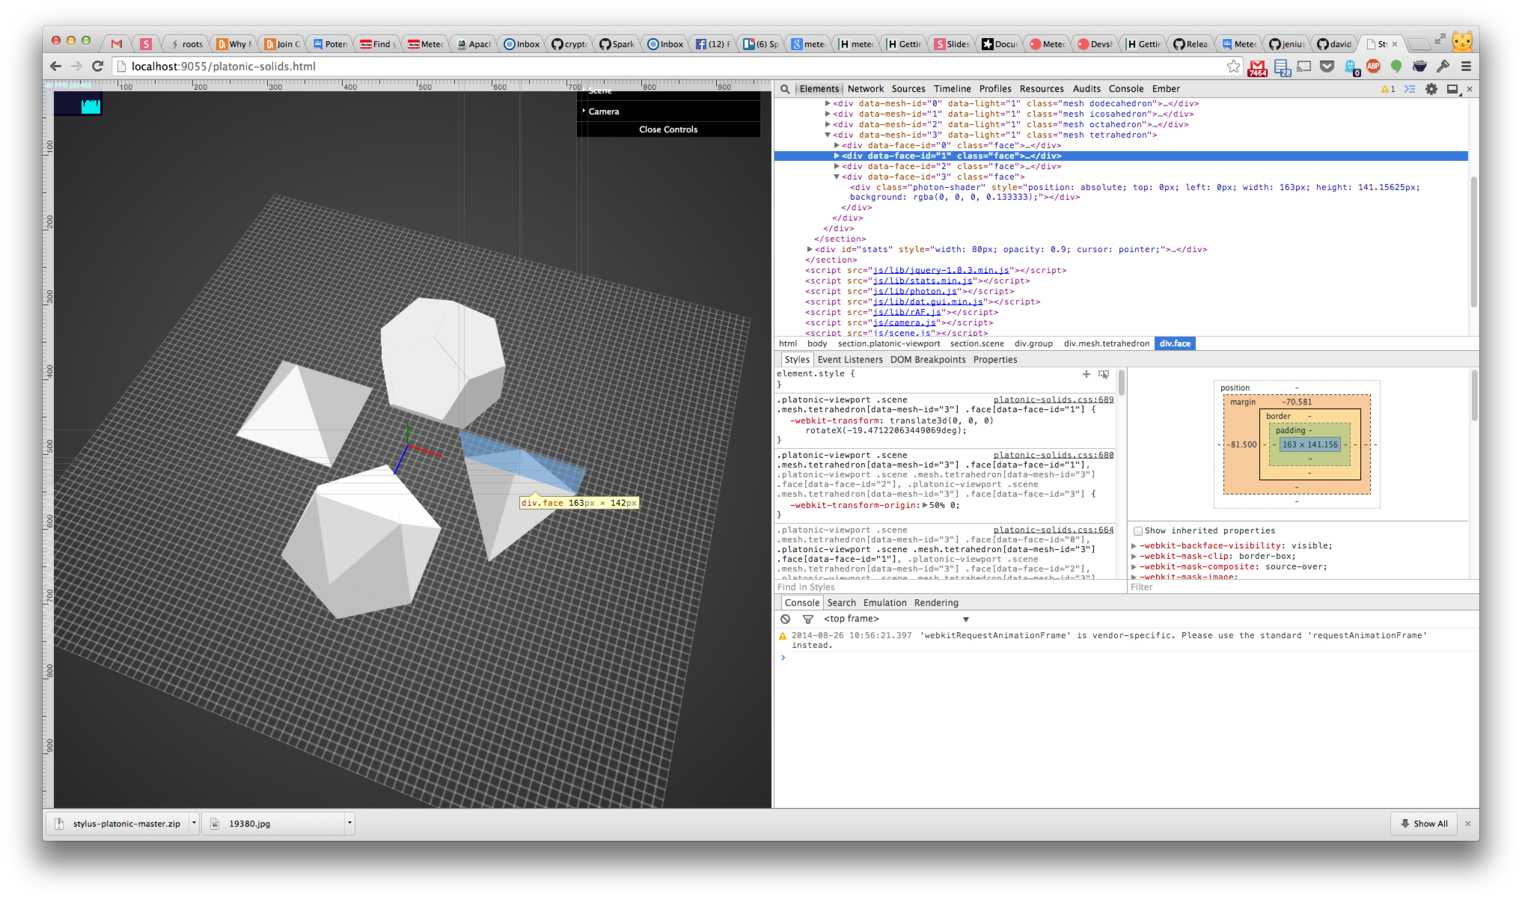Click the Show All downloads button
Image resolution: width=1522 pixels, height=900 pixels.
coord(1423,824)
